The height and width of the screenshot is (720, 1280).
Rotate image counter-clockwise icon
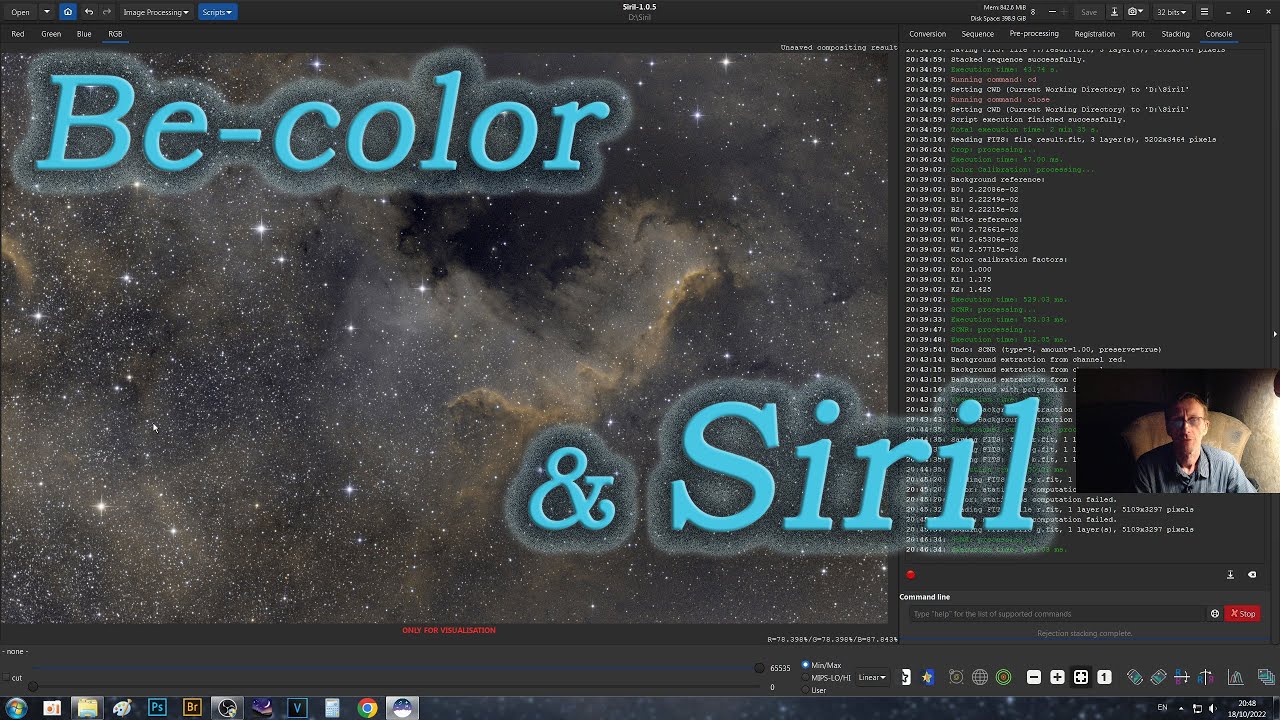1135,677
